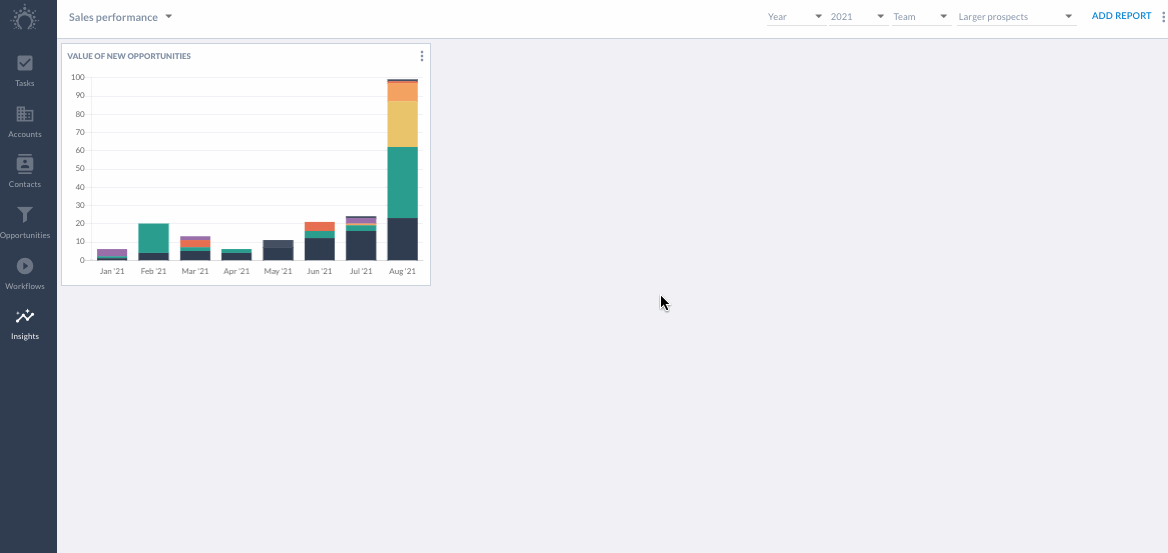Screen dimensions: 1168x553
Task: Click the Value of New Opportunities title
Action: coord(129,56)
